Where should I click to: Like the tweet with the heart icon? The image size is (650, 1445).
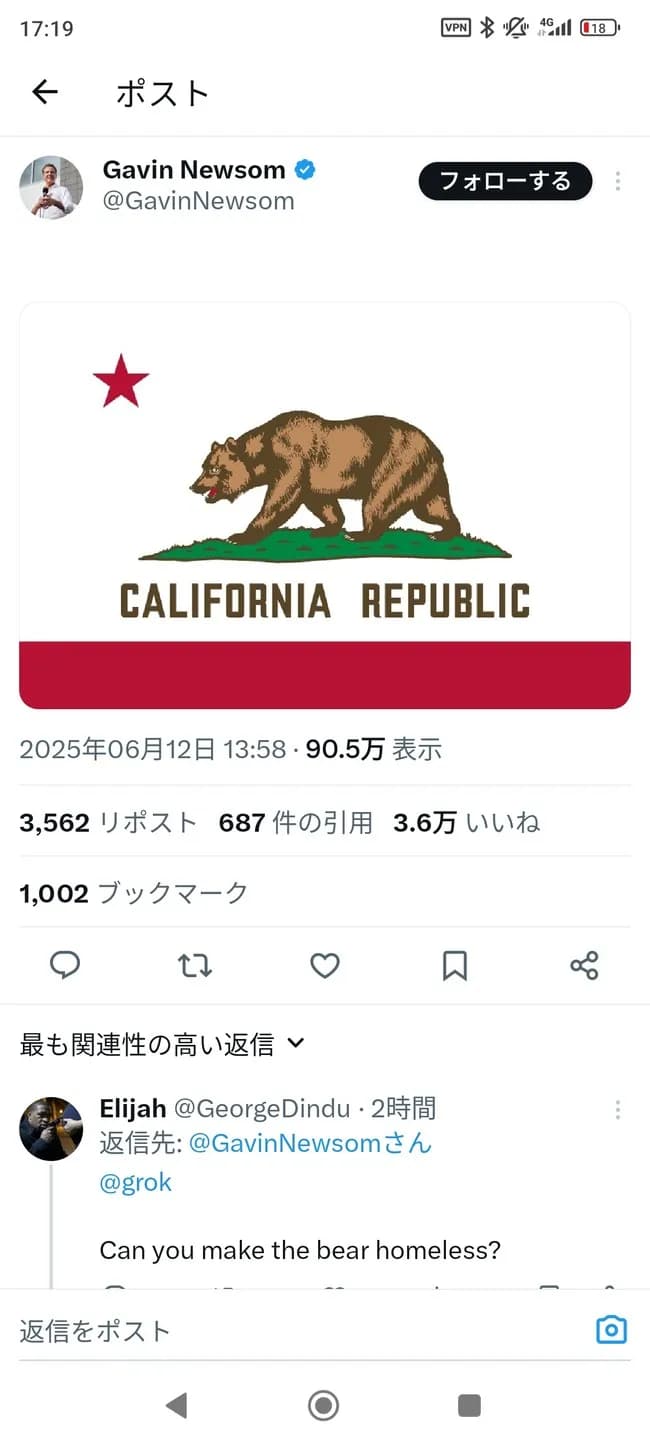pyautogui.click(x=324, y=965)
